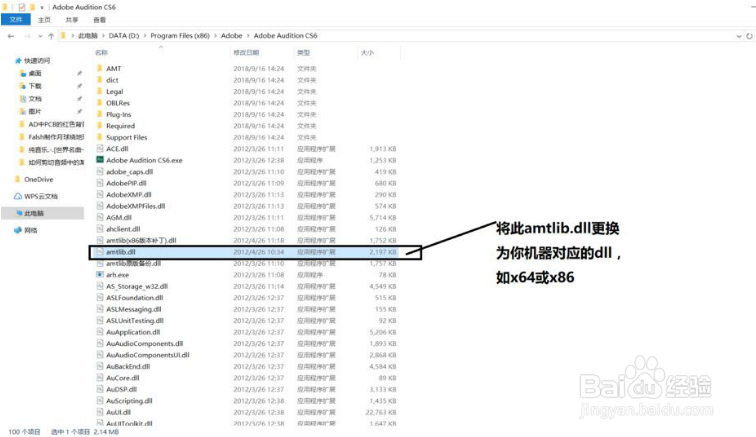This screenshot has height=437, width=756.
Task: Open 下载 in the navigation pane
Action: click(x=35, y=86)
